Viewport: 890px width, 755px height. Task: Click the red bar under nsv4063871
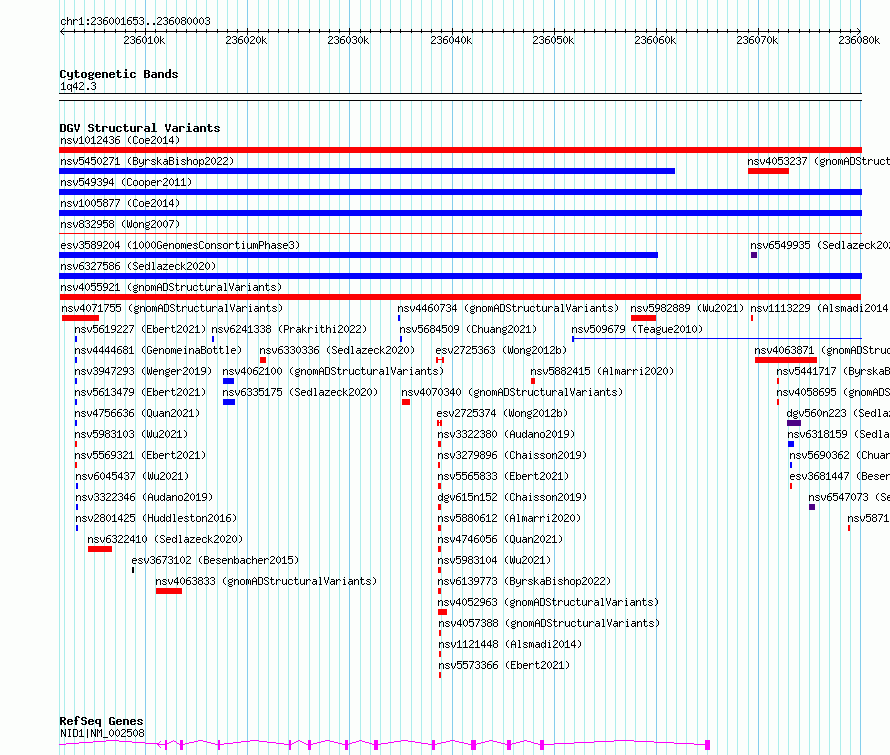point(786,360)
